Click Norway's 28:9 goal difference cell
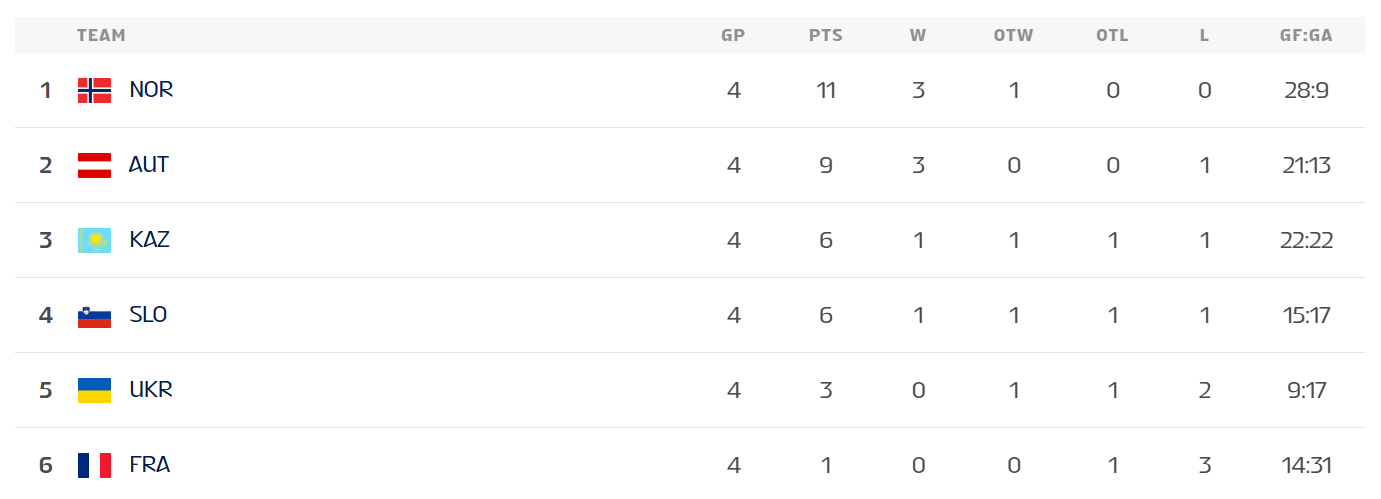This screenshot has height=499, width=1381. tap(1306, 90)
